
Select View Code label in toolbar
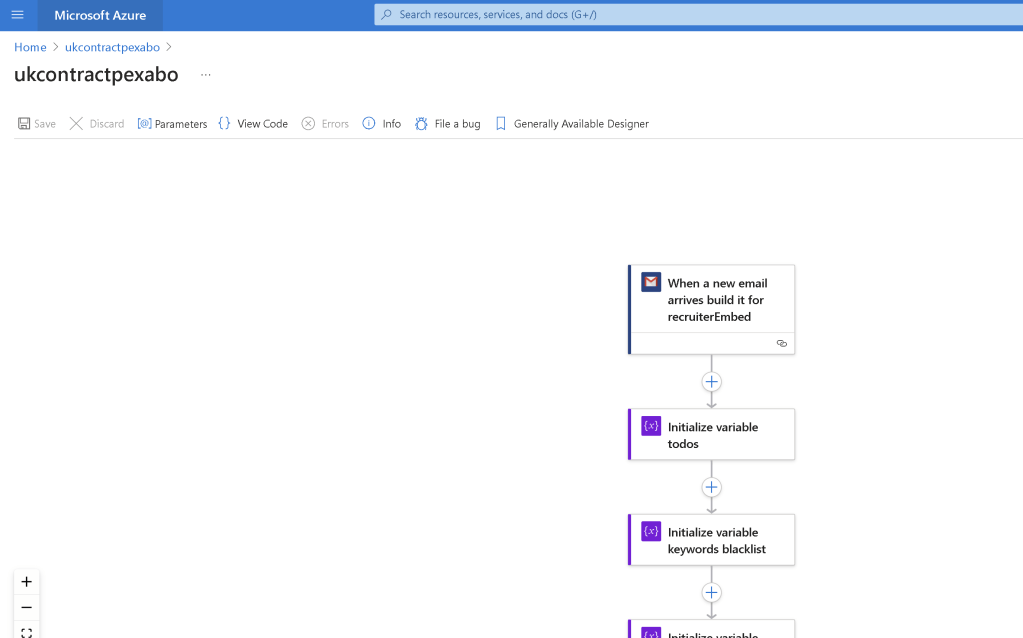pyautogui.click(x=262, y=123)
